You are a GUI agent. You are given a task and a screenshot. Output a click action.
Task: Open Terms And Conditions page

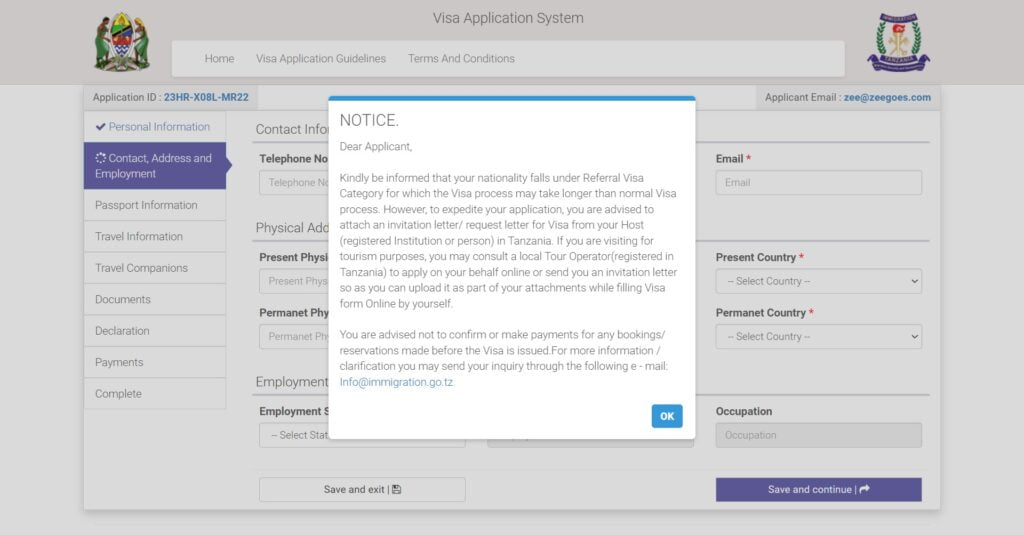(461, 59)
